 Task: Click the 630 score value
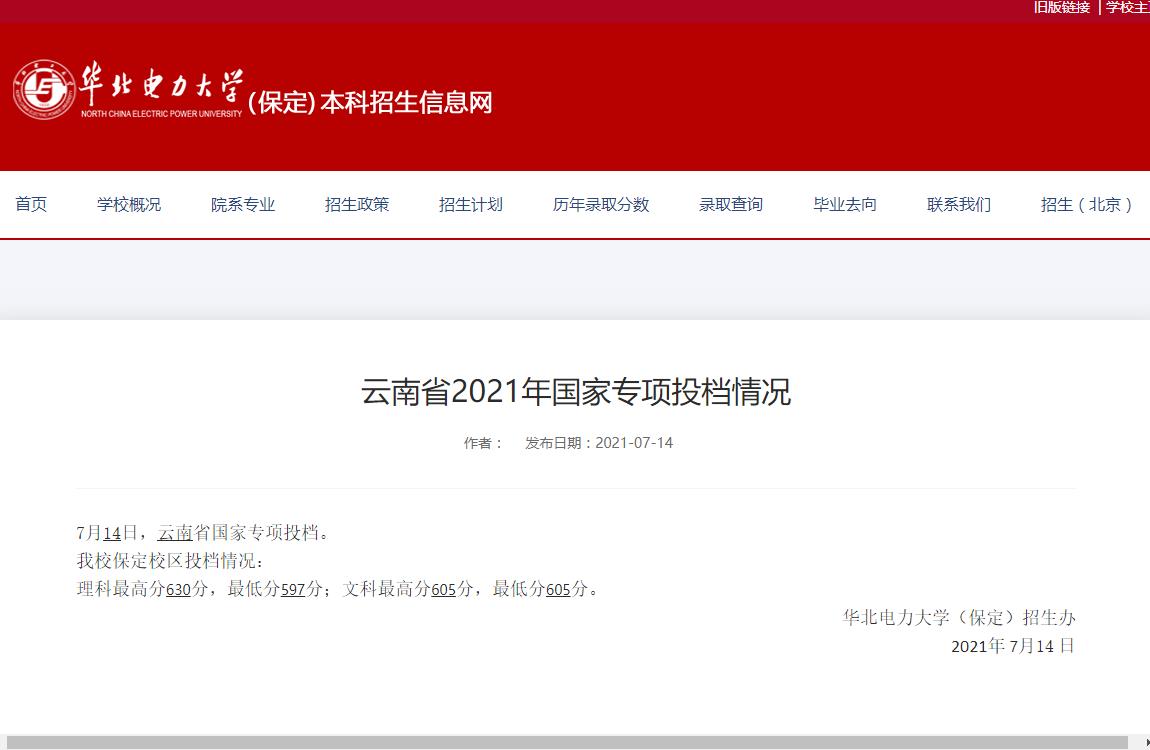coord(178,589)
